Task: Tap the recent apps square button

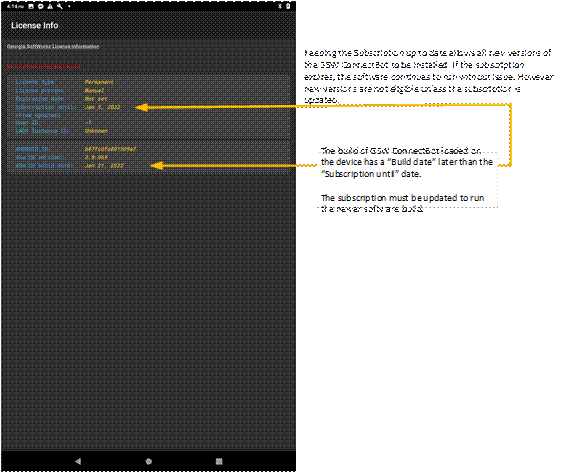Action: (x=219, y=461)
